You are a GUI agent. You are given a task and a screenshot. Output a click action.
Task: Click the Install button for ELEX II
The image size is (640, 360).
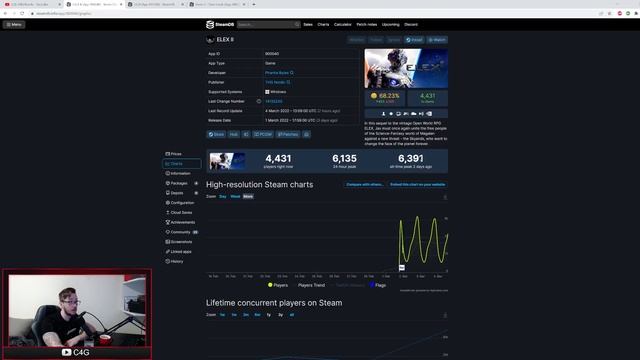coord(414,40)
